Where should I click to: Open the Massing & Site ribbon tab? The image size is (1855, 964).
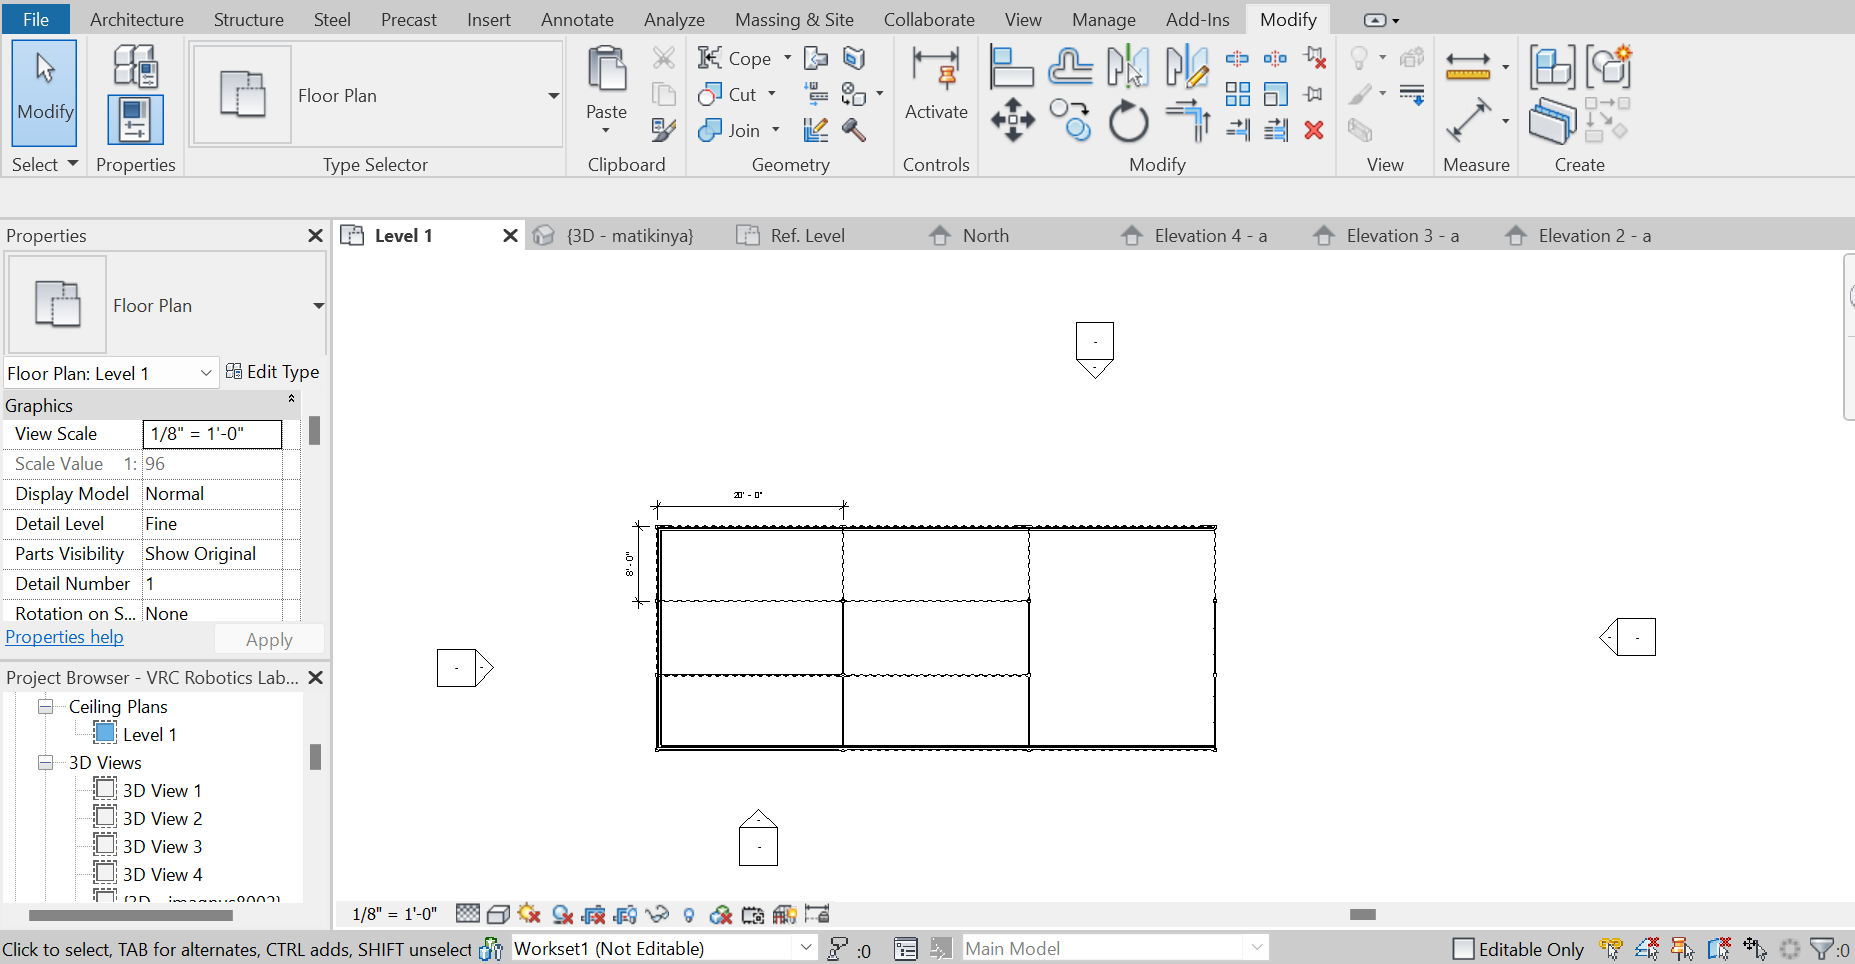794,19
